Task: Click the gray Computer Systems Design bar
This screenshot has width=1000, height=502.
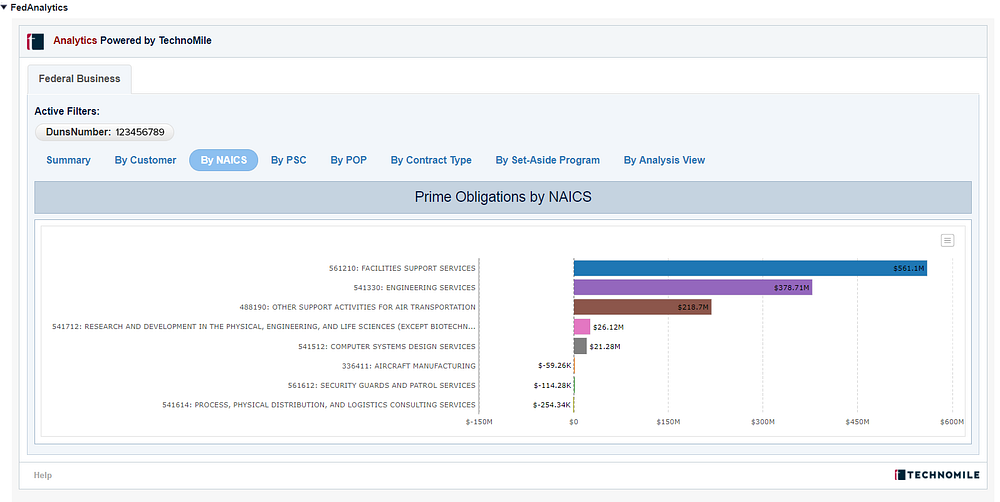Action: [580, 346]
